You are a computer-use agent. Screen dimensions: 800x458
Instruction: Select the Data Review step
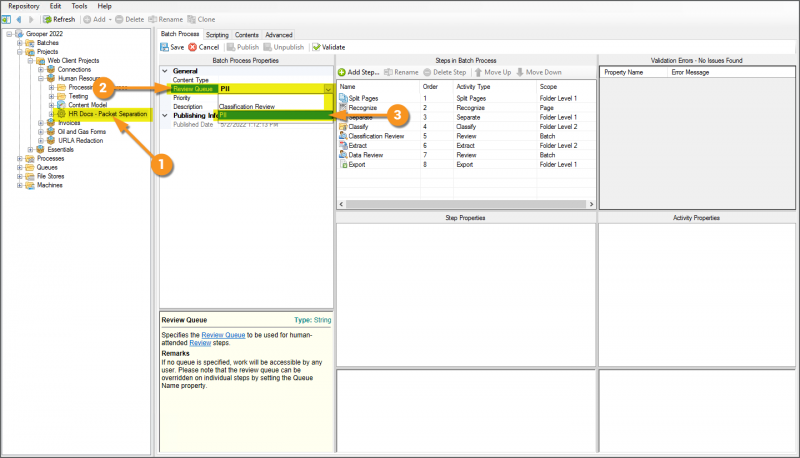click(x=366, y=155)
